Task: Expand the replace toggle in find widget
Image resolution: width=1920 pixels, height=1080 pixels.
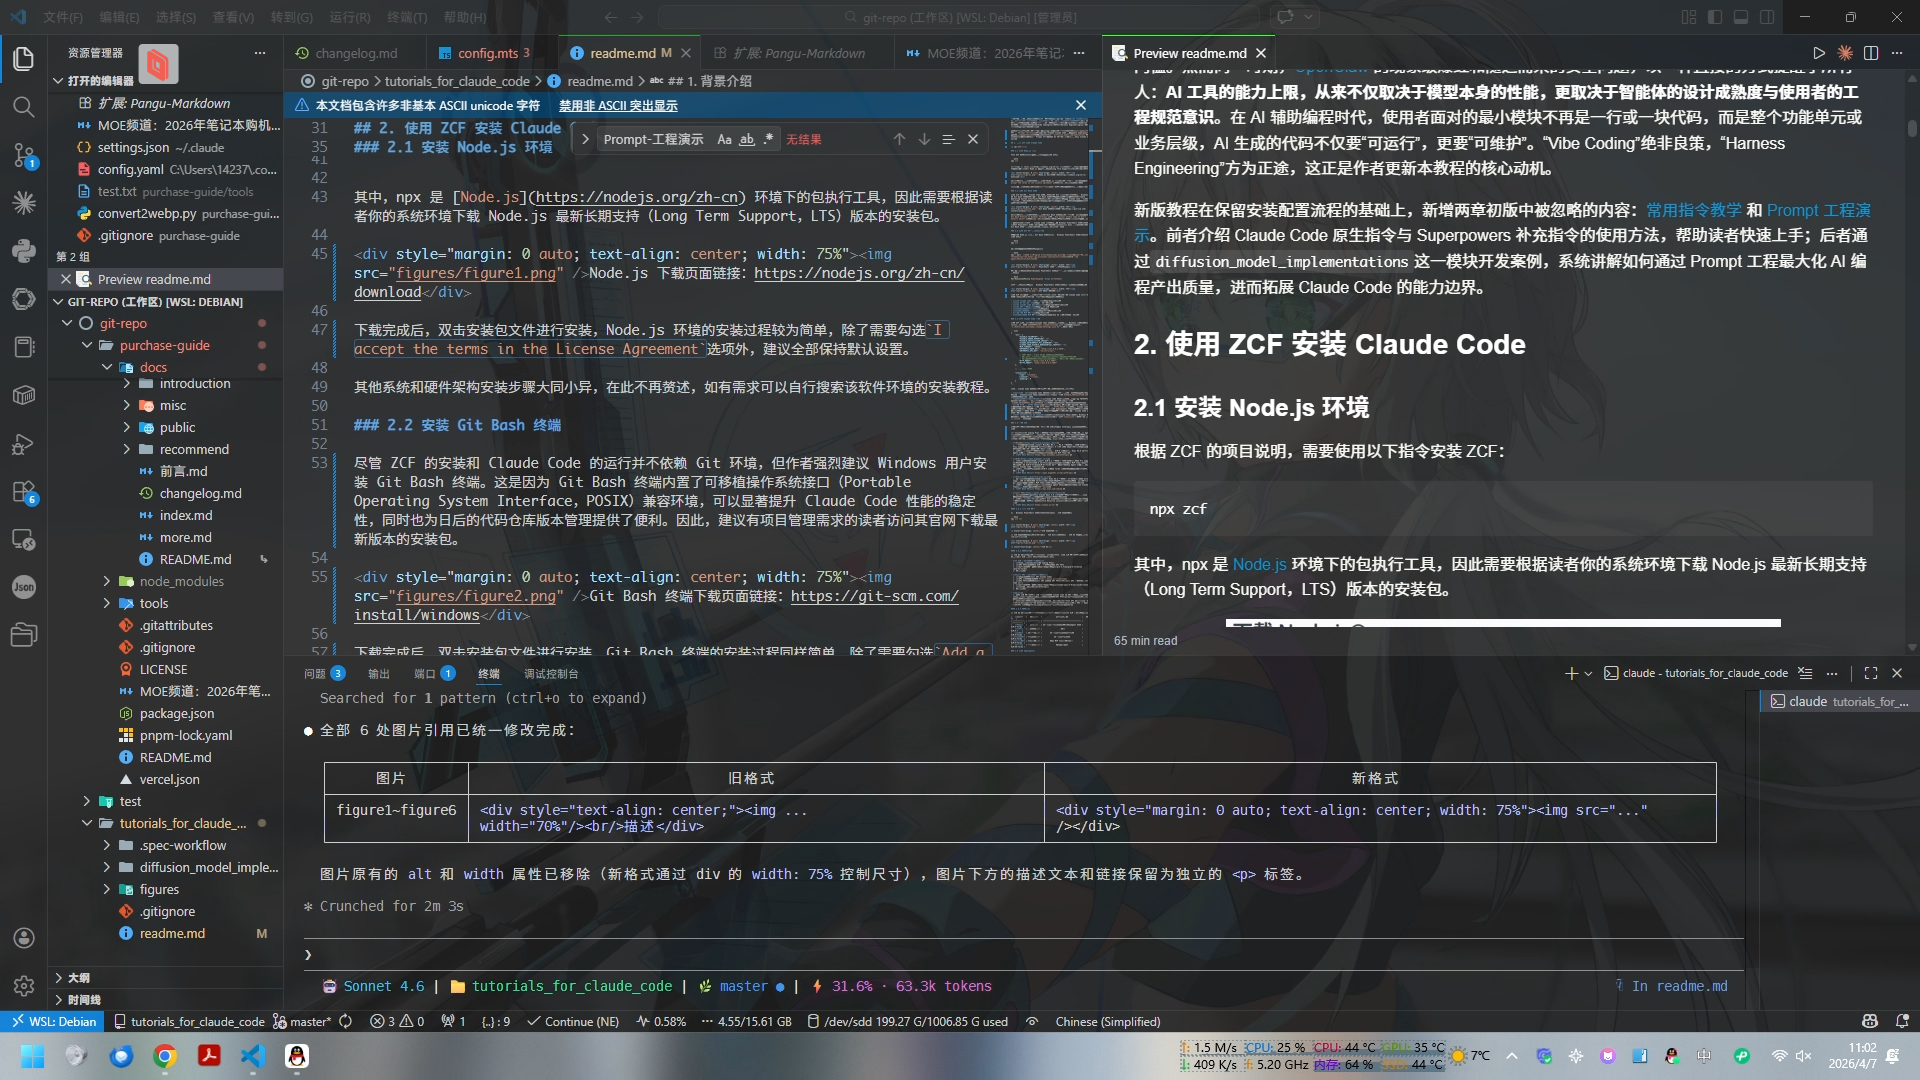Action: tap(584, 139)
